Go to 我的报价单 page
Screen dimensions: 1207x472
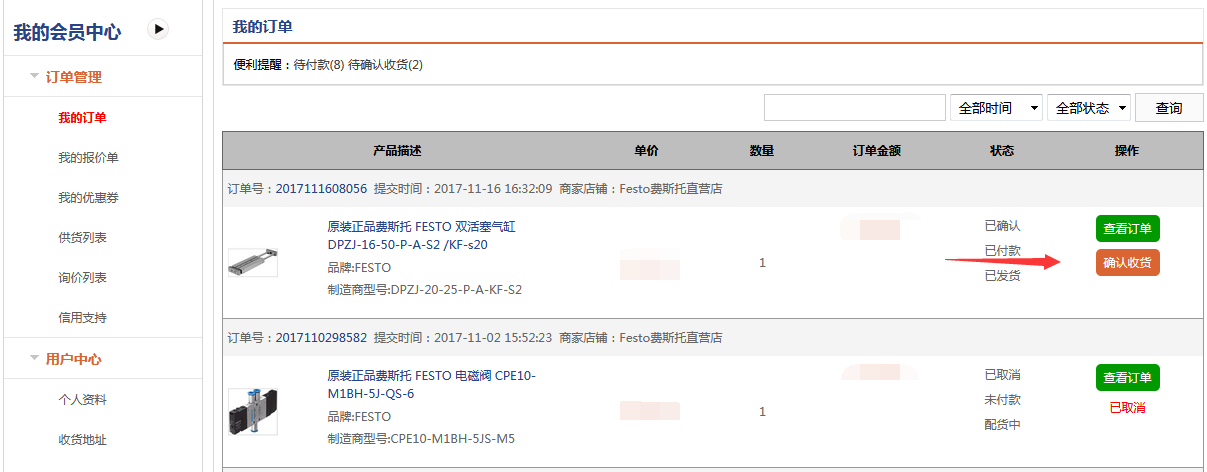88,158
